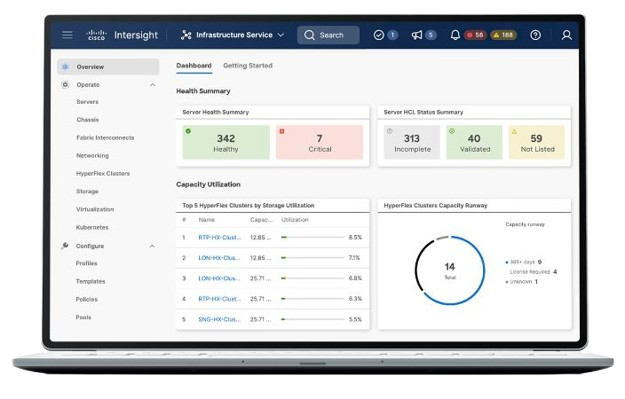Image resolution: width=625 pixels, height=399 pixels.
Task: Click the requests count badge 1
Action: point(392,35)
